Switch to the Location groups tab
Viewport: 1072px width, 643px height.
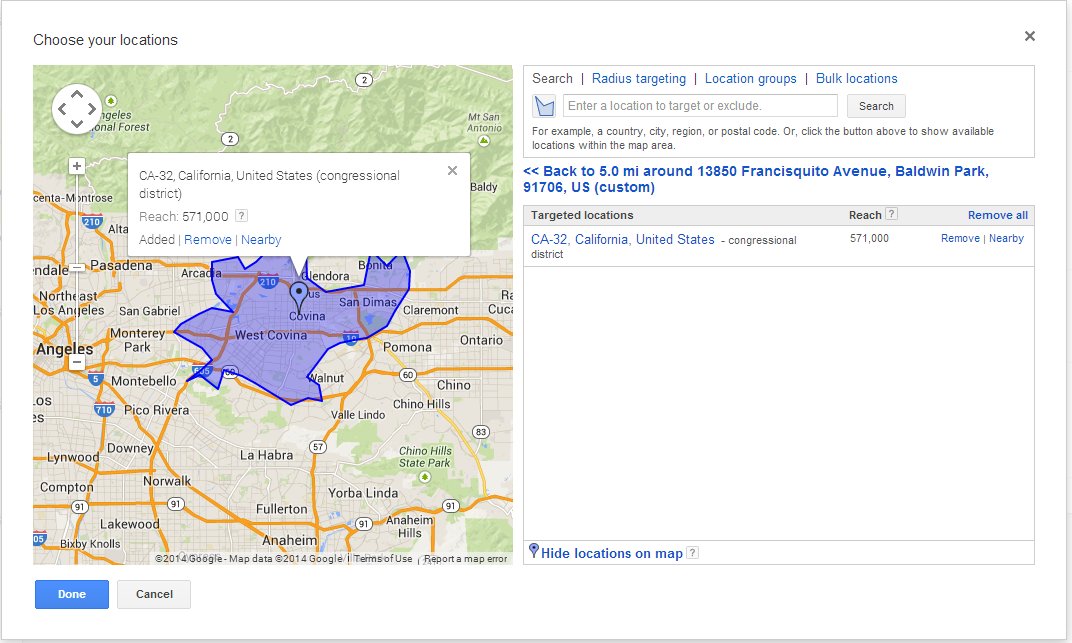[750, 79]
